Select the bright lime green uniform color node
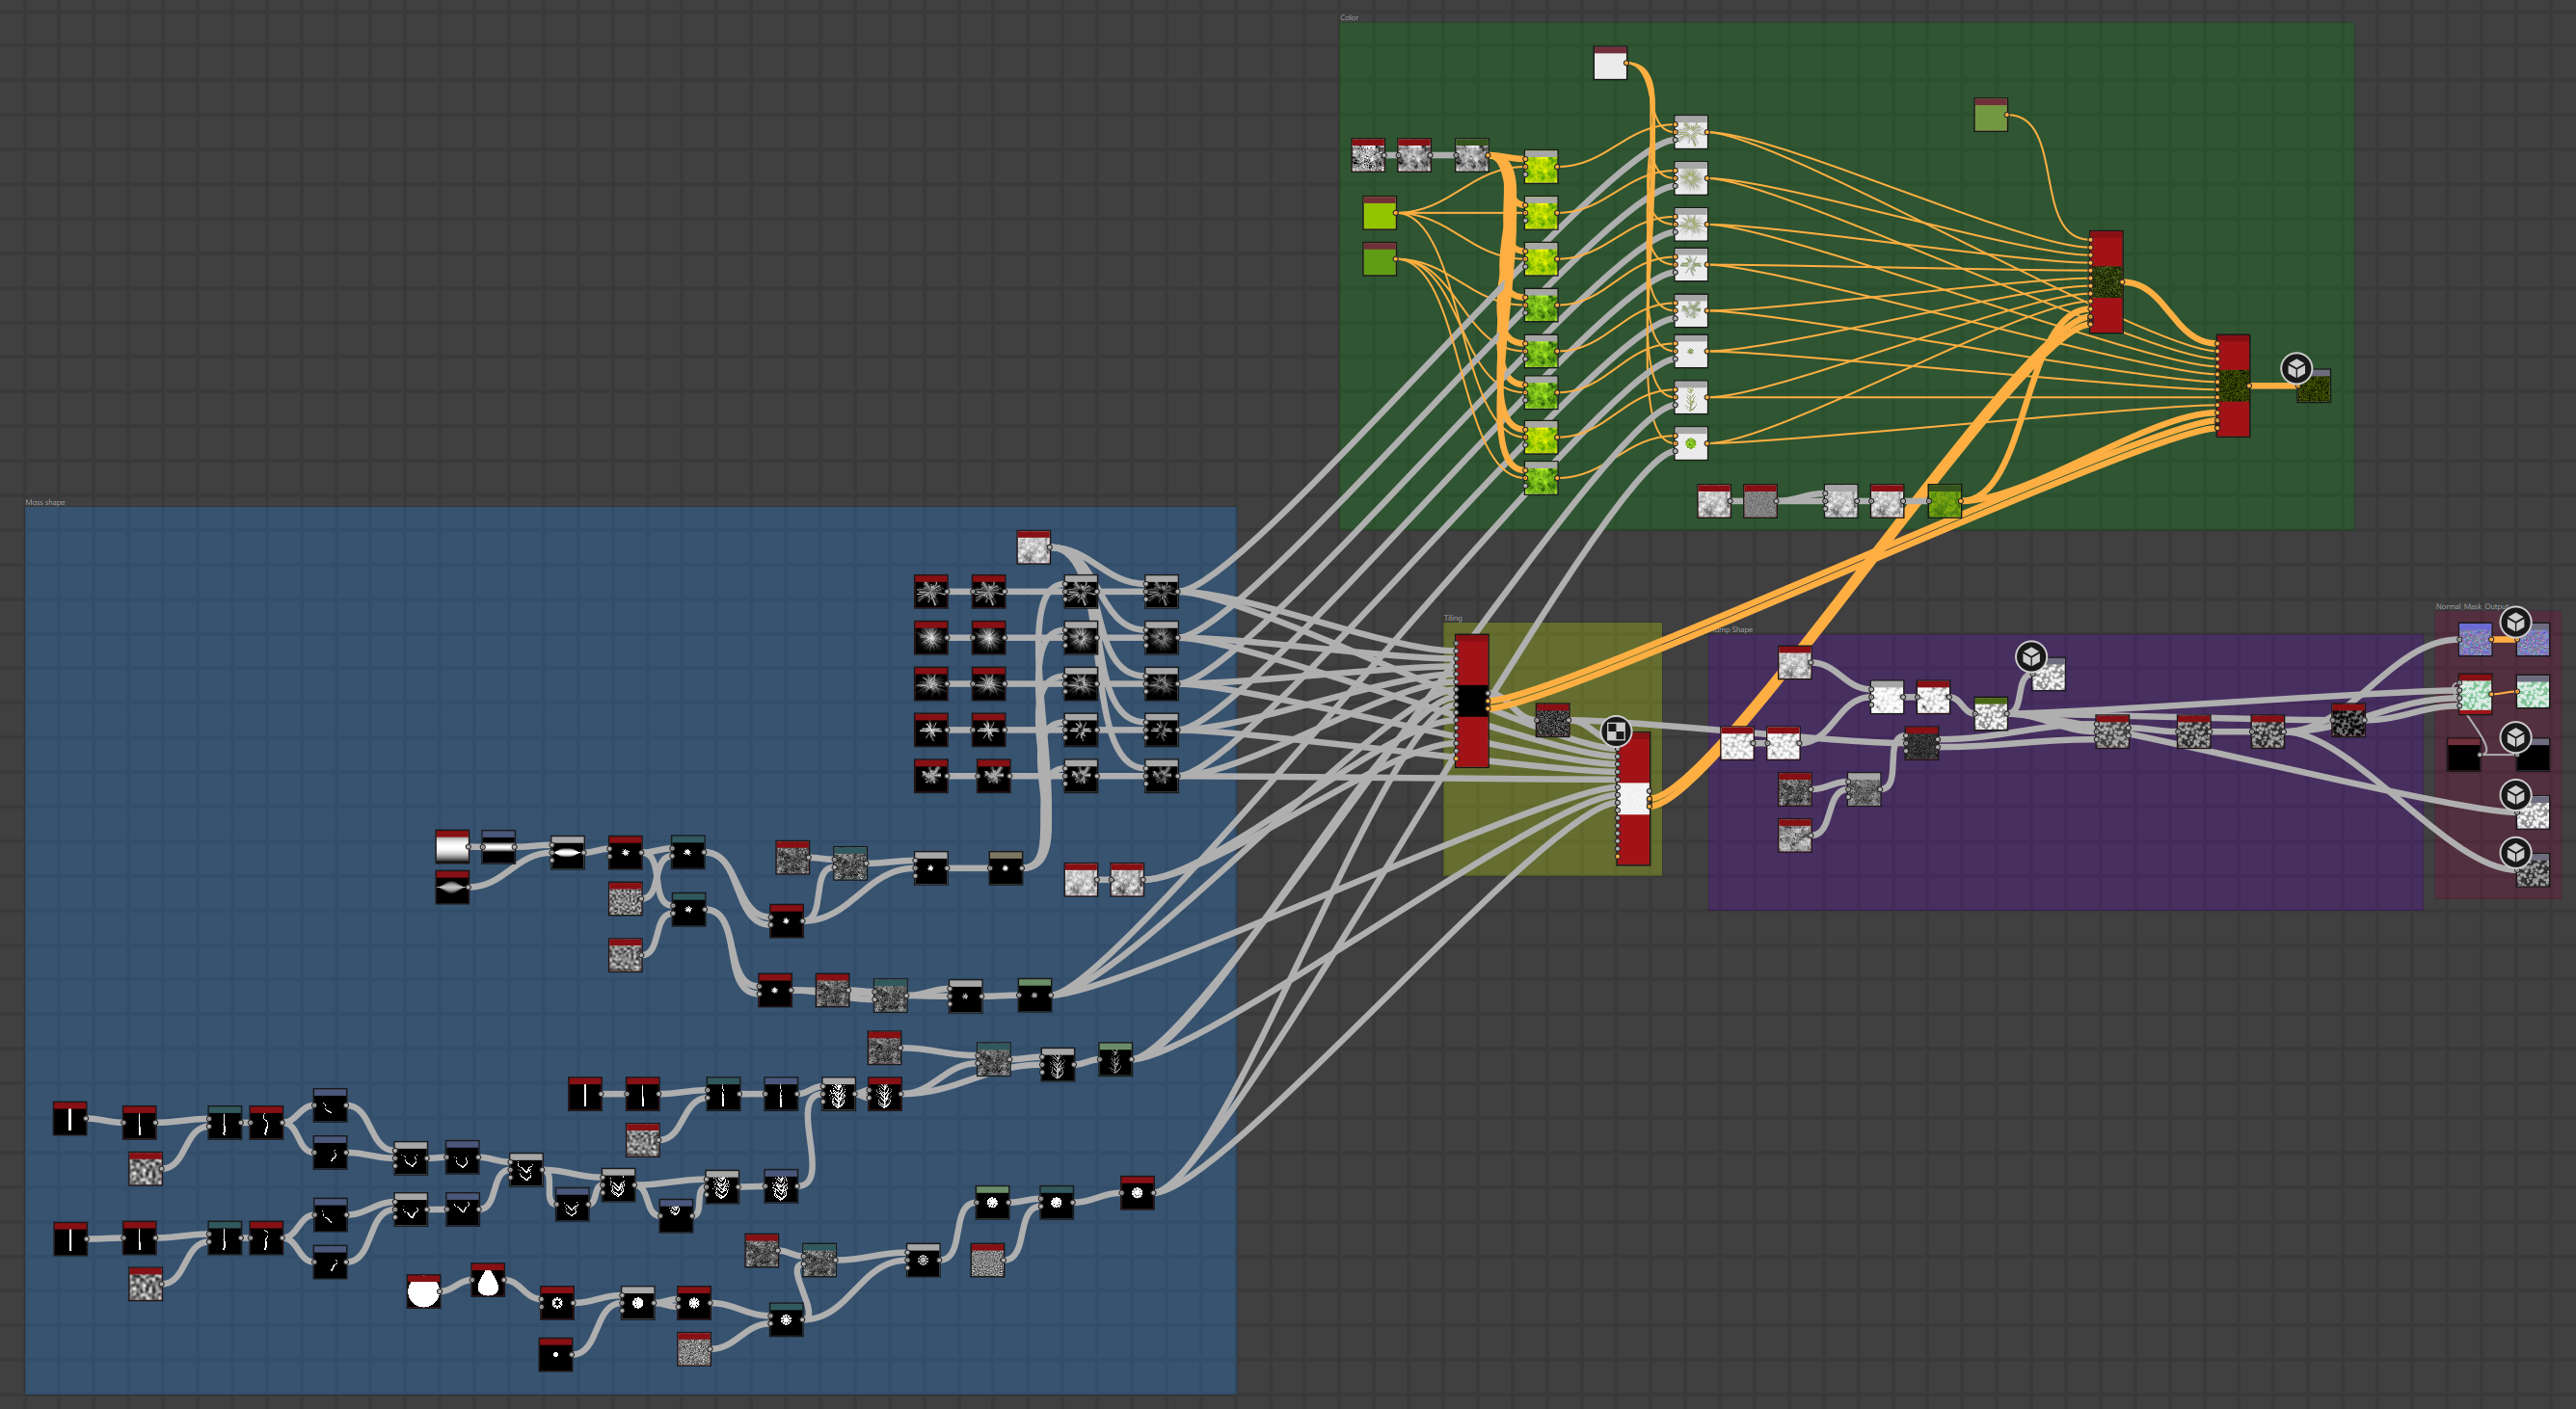 1379,213
